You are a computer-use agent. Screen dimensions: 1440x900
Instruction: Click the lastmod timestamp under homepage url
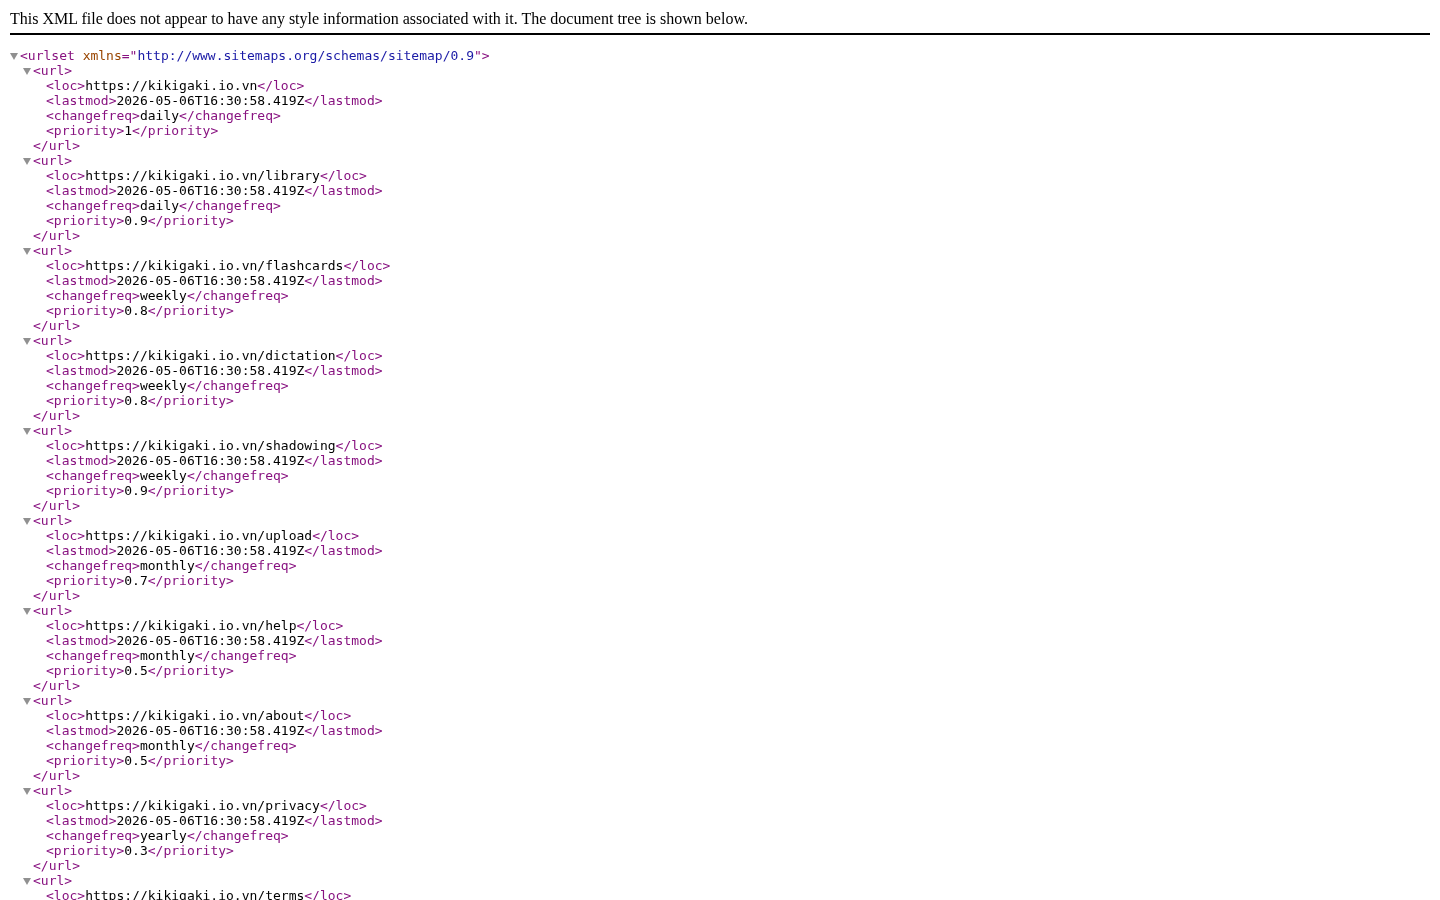tap(210, 101)
